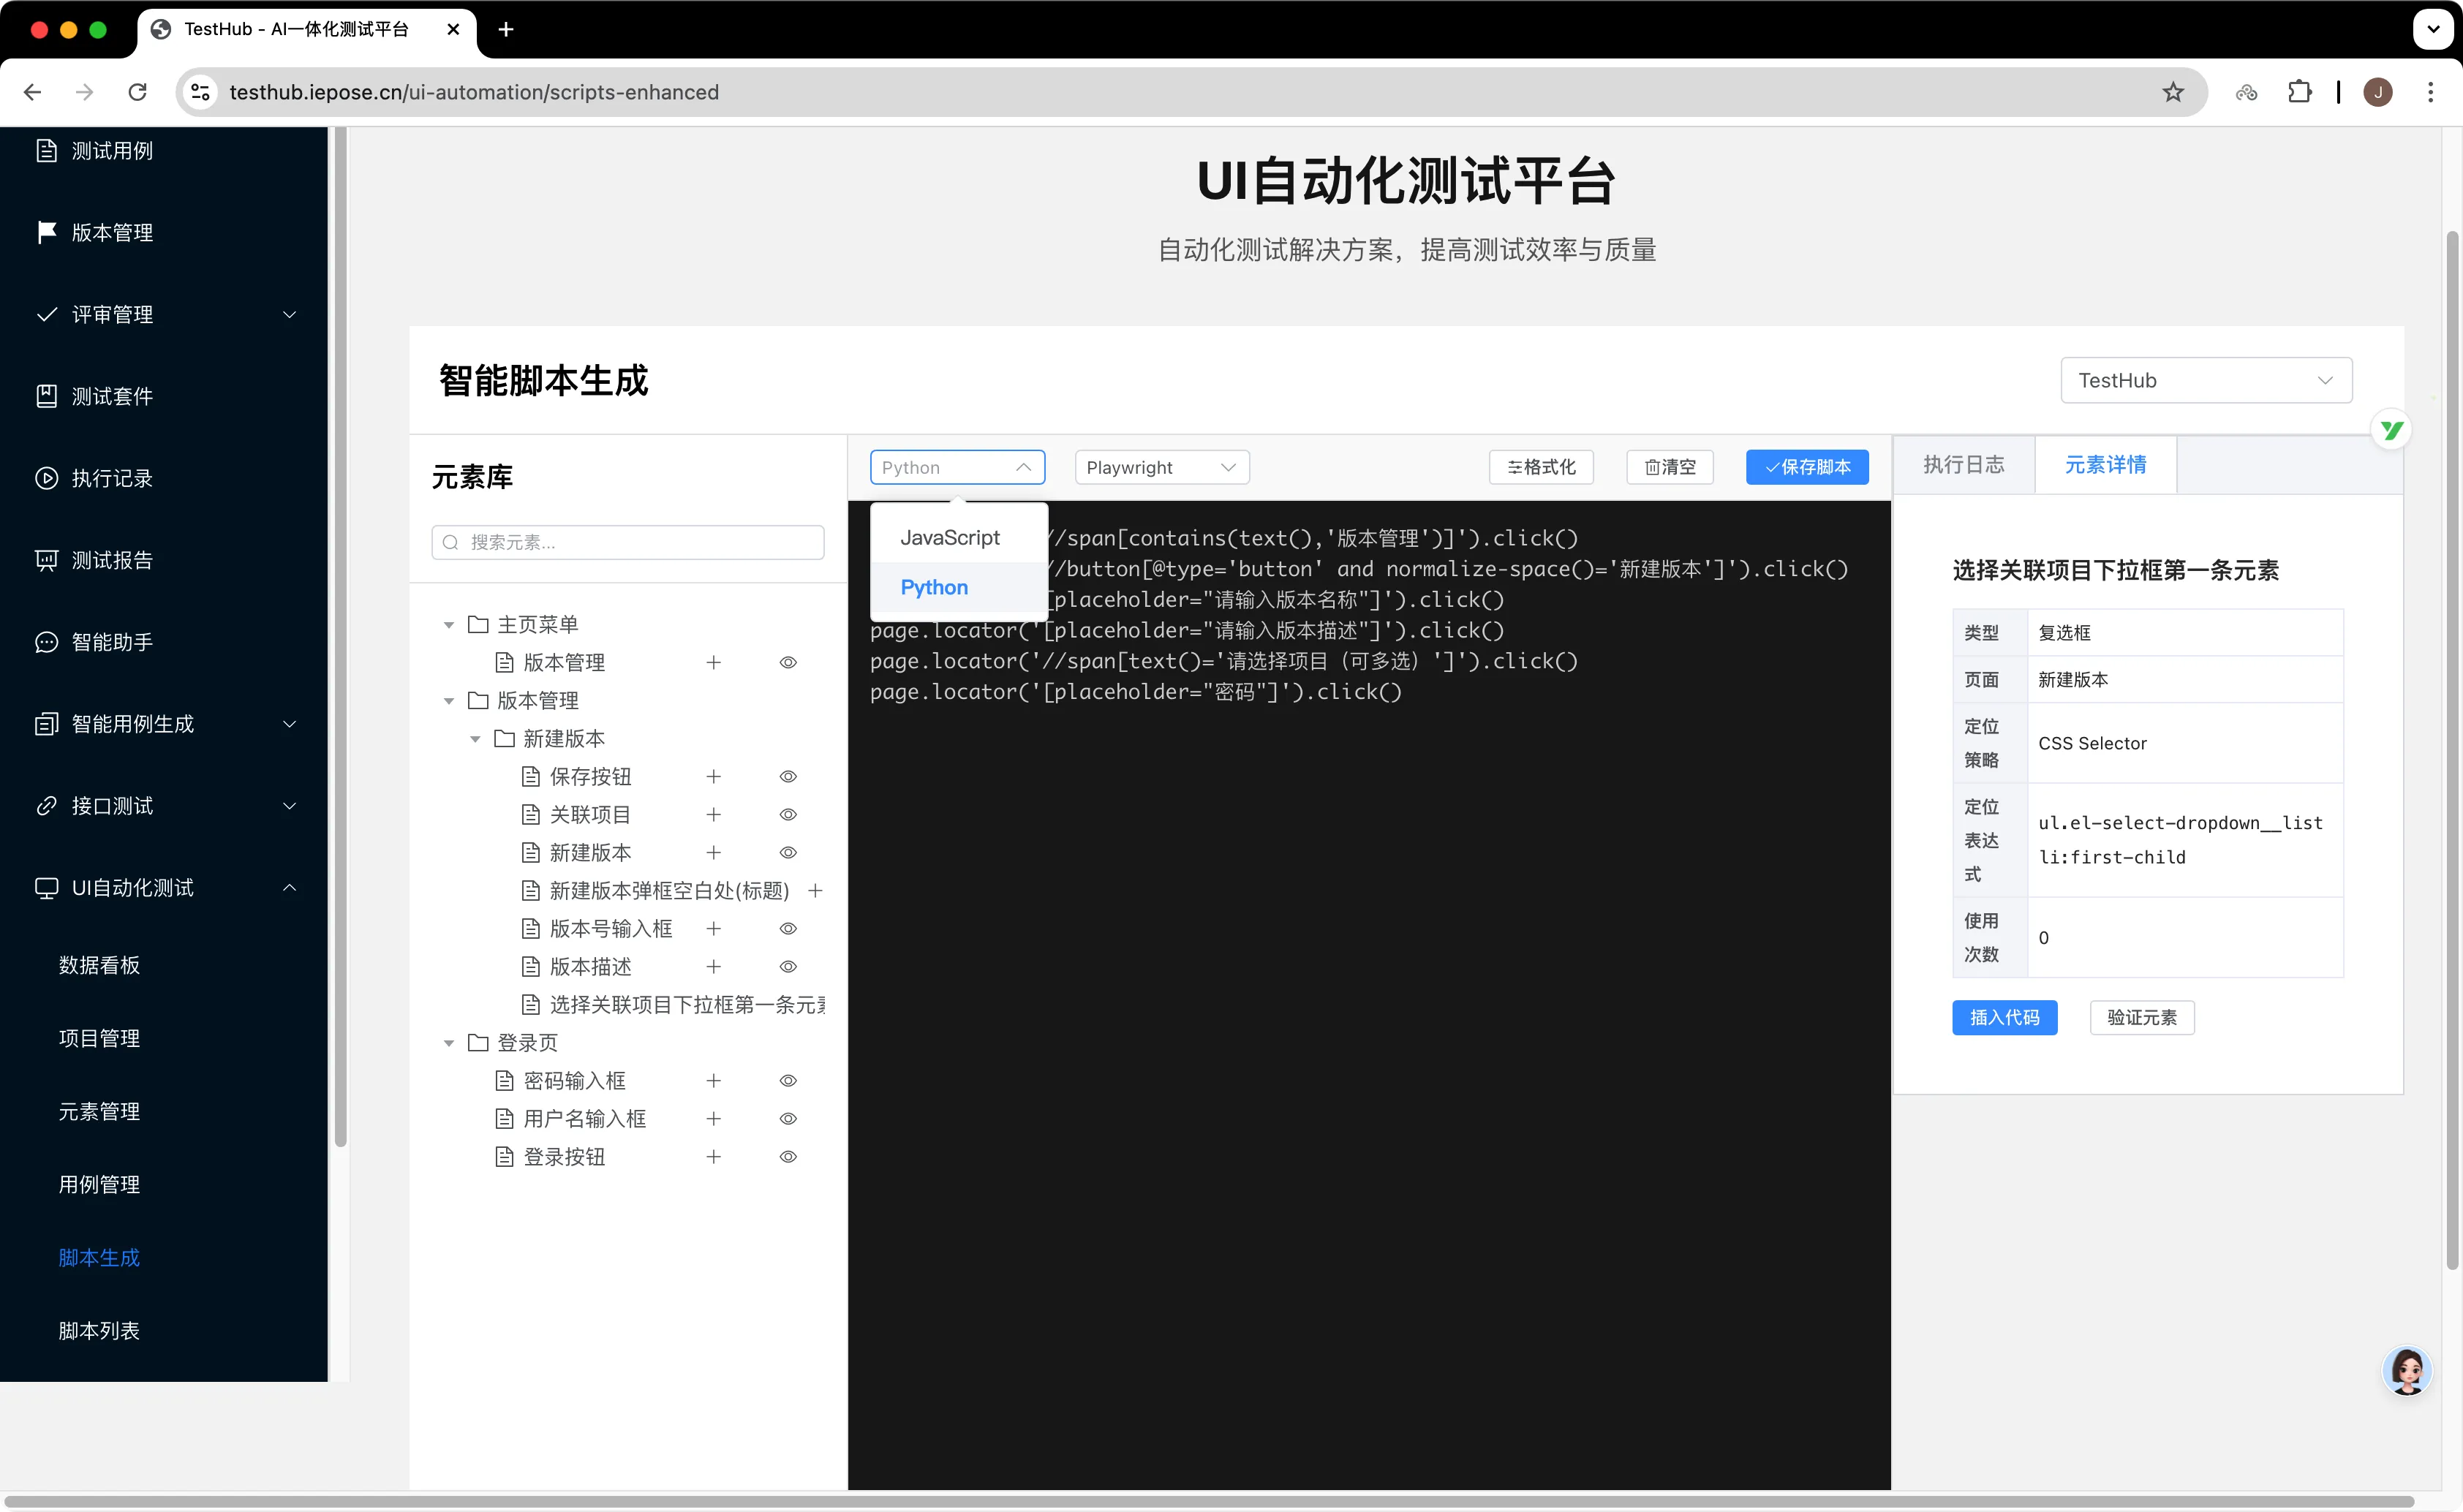Bookmark this page with star icon
The height and width of the screenshot is (1512, 2463).
2172,92
